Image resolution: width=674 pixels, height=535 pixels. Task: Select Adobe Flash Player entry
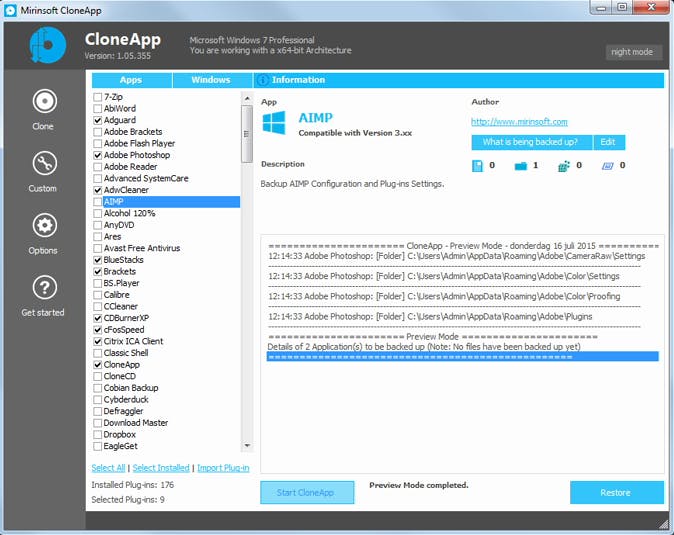tap(139, 144)
